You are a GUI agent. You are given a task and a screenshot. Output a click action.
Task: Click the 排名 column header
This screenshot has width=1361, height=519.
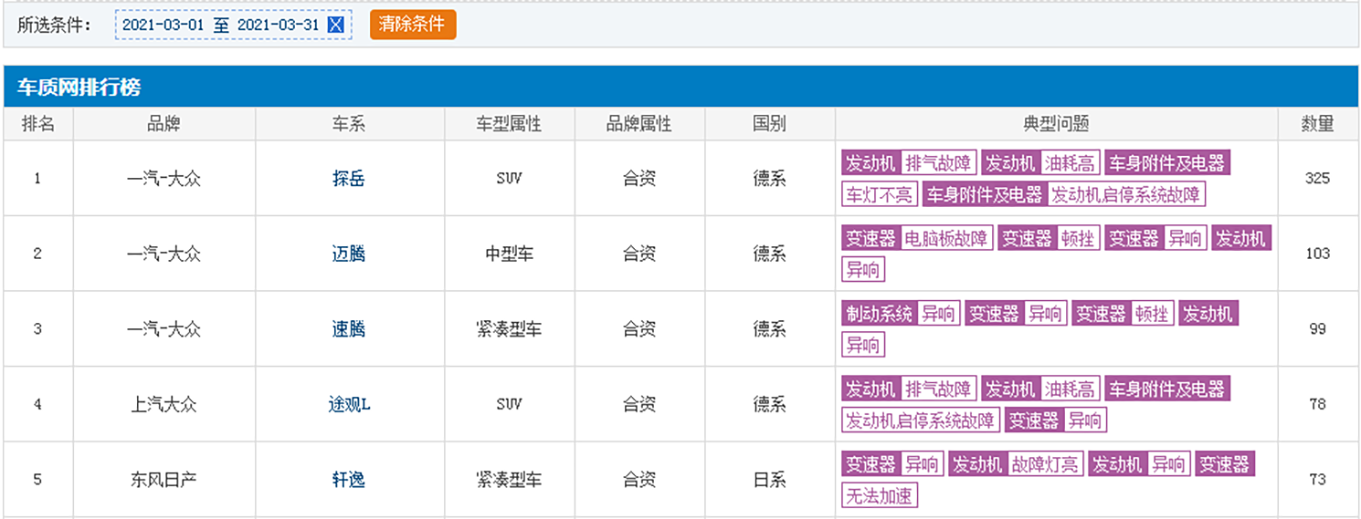pyautogui.click(x=38, y=124)
